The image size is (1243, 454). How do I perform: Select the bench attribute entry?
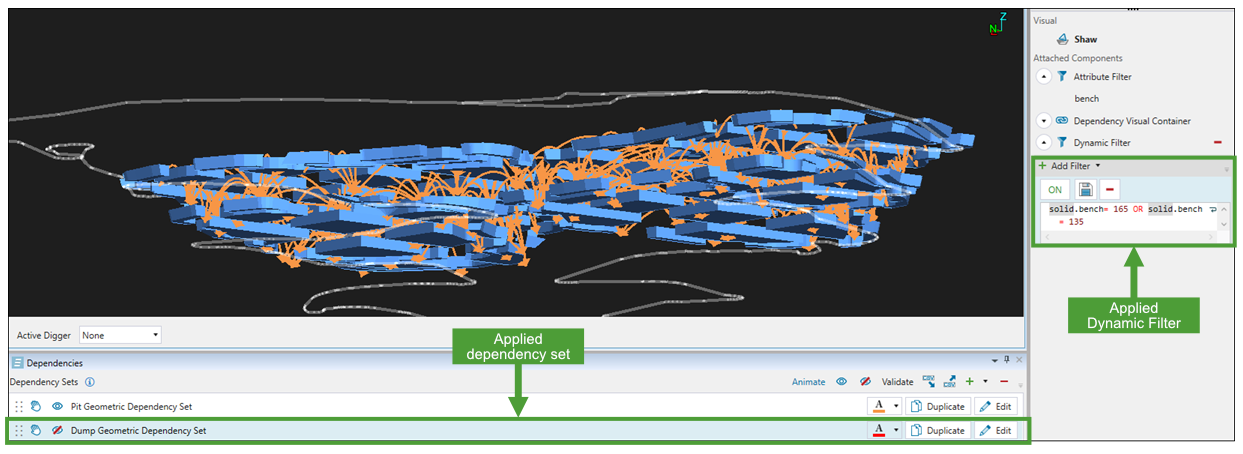[1087, 98]
